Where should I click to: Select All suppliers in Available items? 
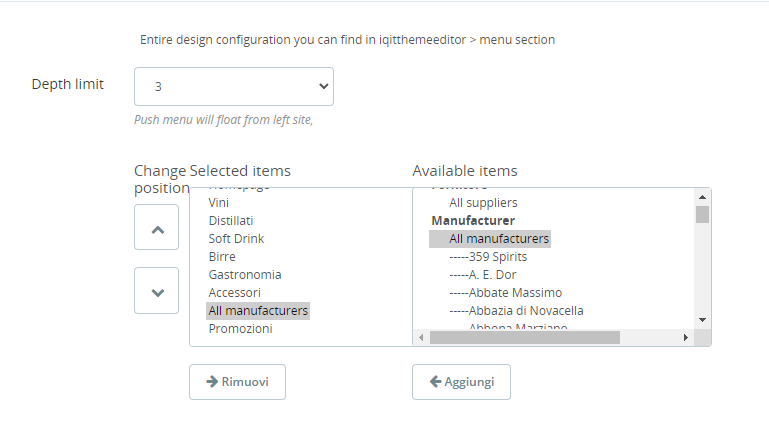pos(483,203)
